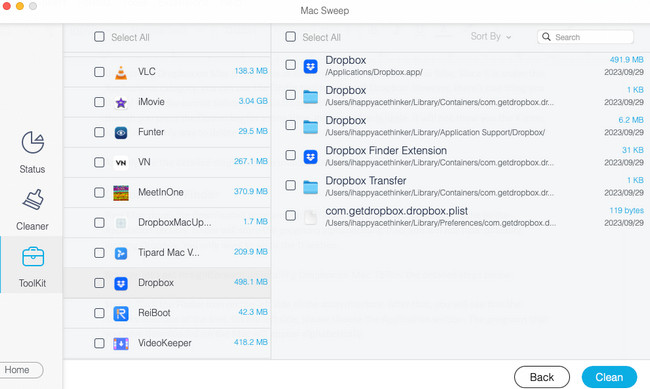Viewport: 650px width, 389px height.
Task: Click the 'com.getdropbox.dropbox.plist' file name
Action: [x=397, y=211]
